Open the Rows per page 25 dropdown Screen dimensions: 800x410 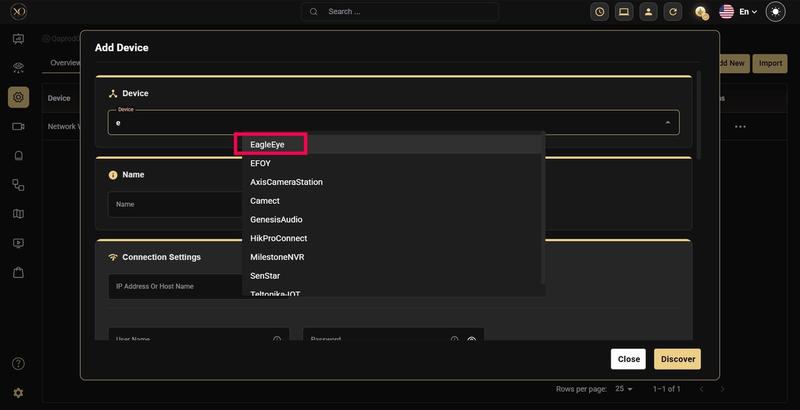click(x=623, y=389)
